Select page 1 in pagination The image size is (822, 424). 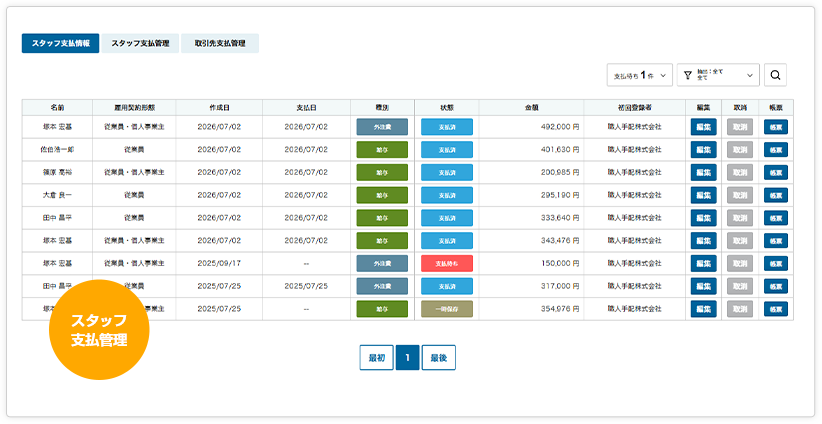point(407,358)
